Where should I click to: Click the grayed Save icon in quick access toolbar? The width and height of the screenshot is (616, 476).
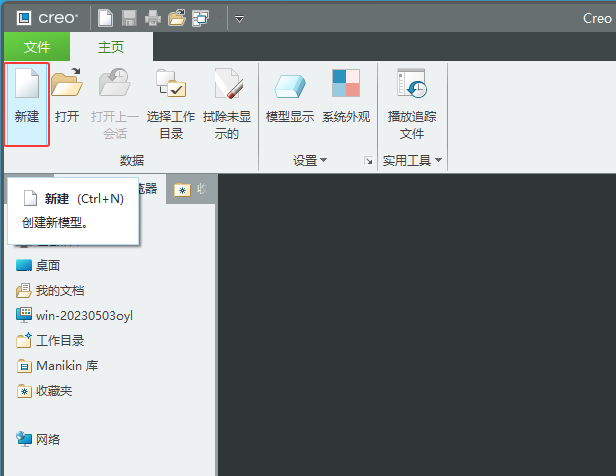(129, 18)
